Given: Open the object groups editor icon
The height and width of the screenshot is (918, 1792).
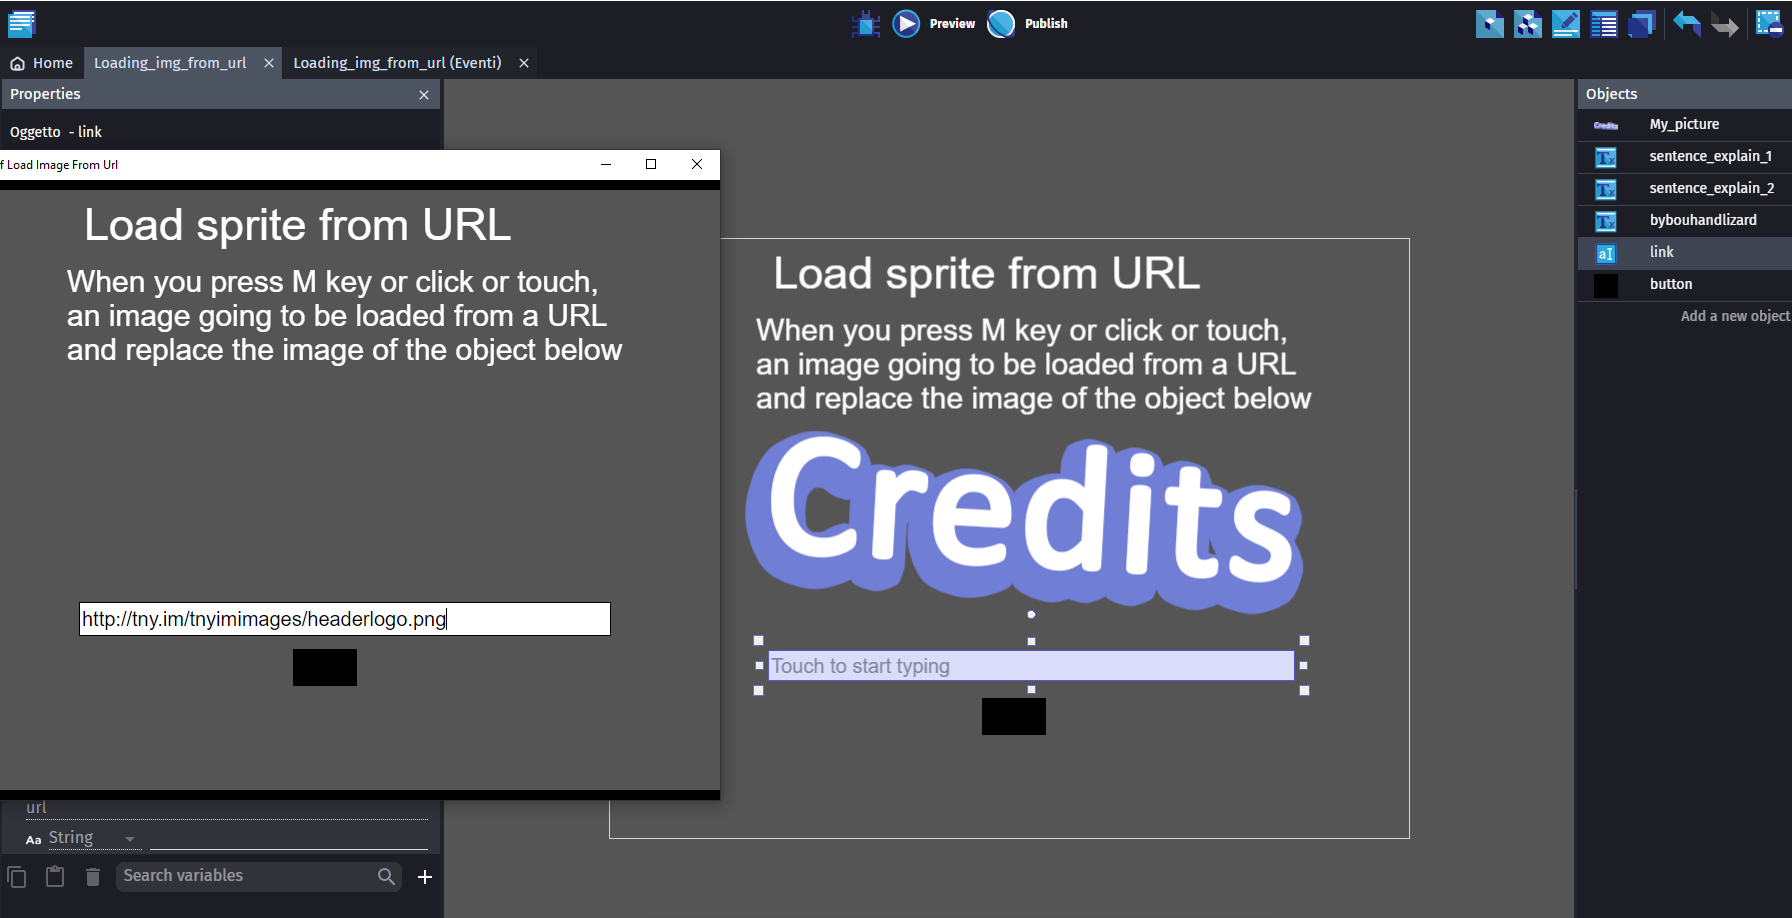Looking at the screenshot, I should 1527,23.
